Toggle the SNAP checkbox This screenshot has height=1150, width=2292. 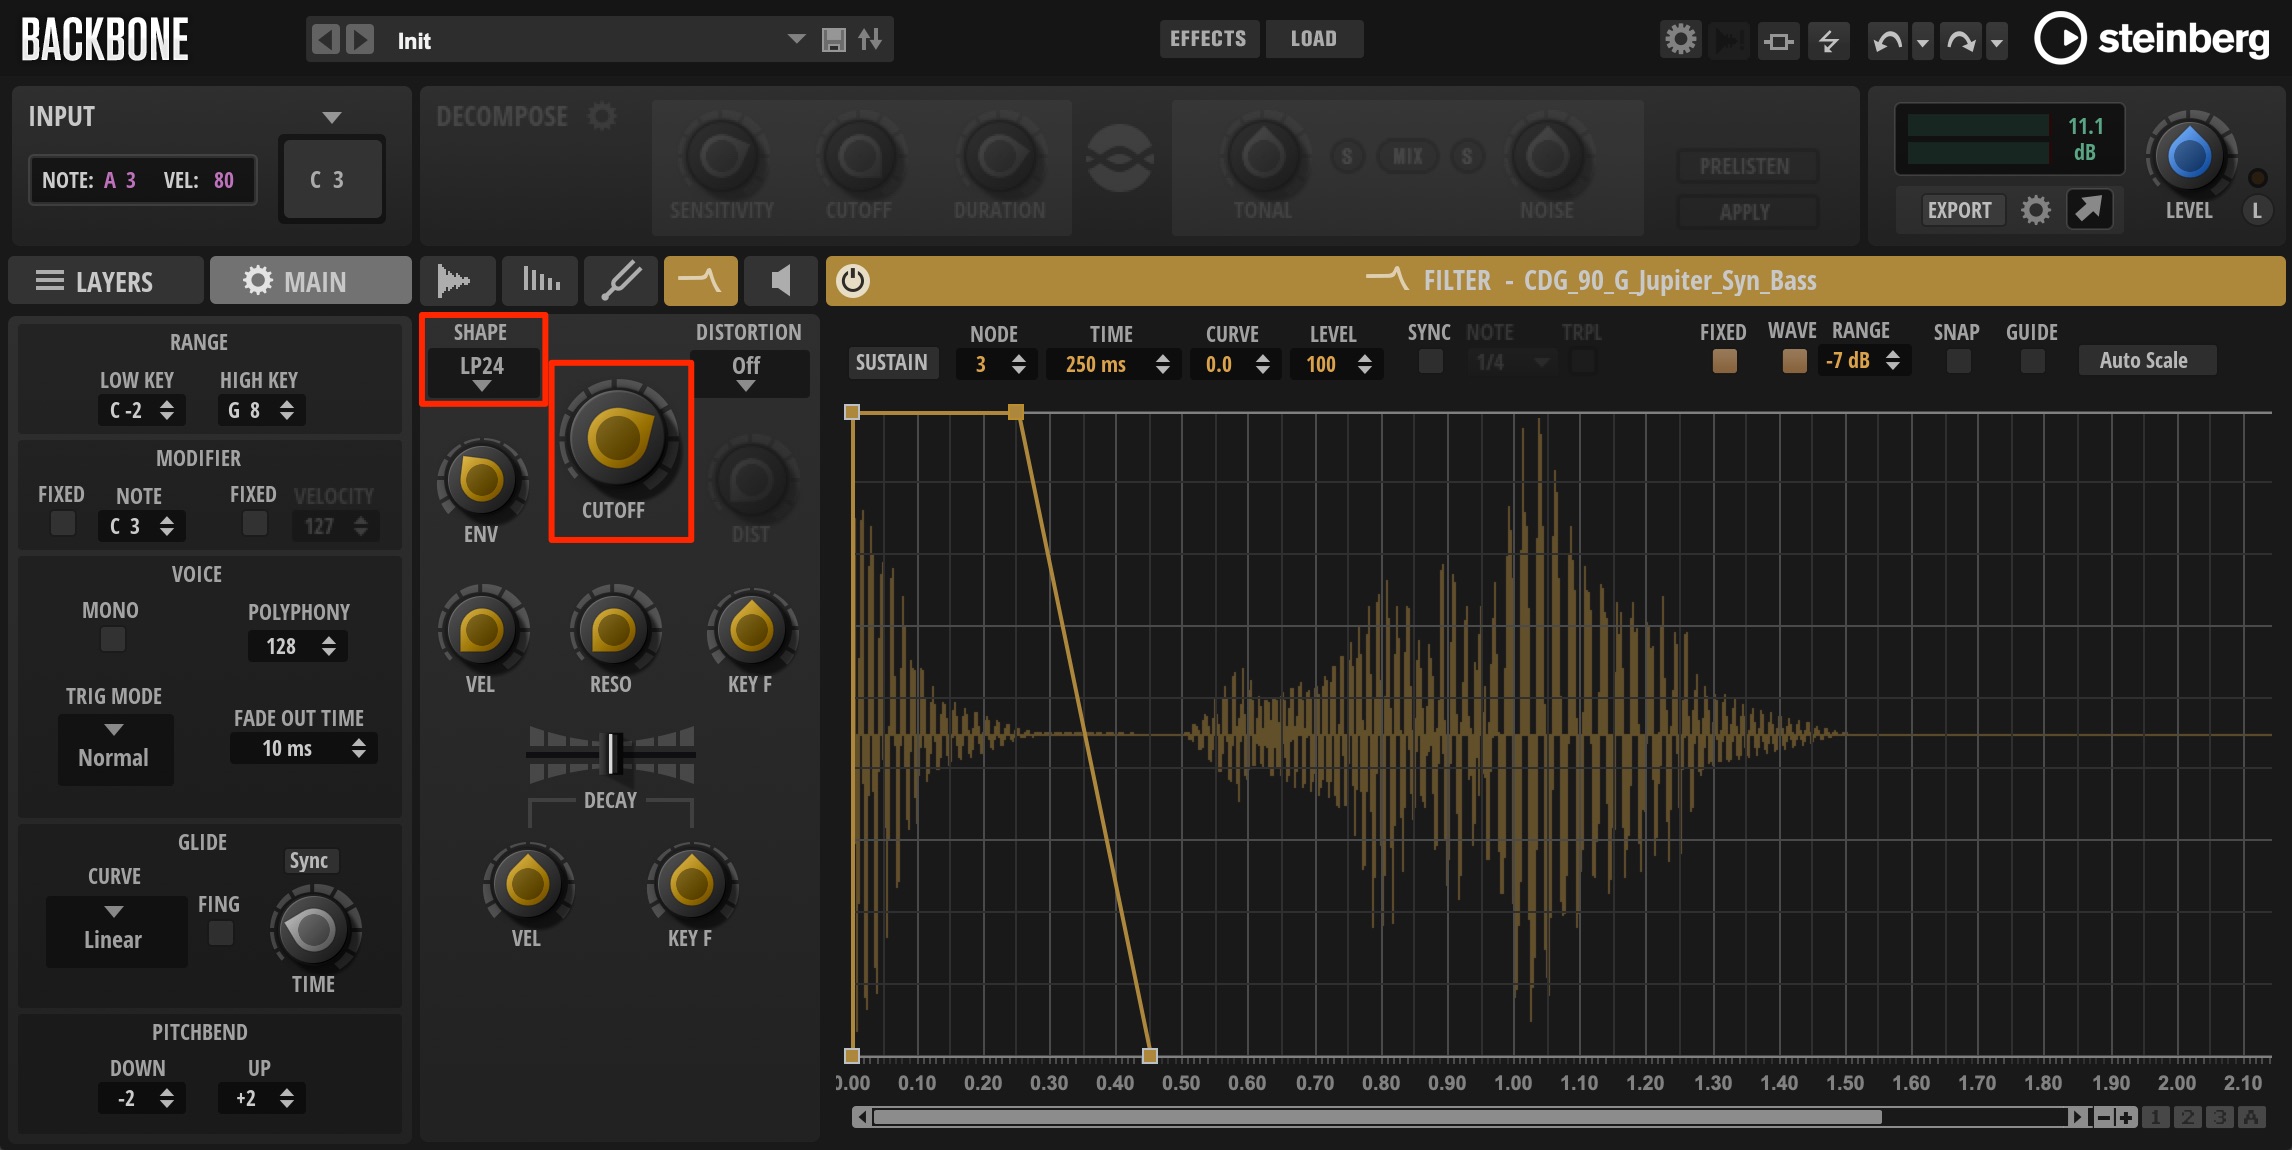1958,361
